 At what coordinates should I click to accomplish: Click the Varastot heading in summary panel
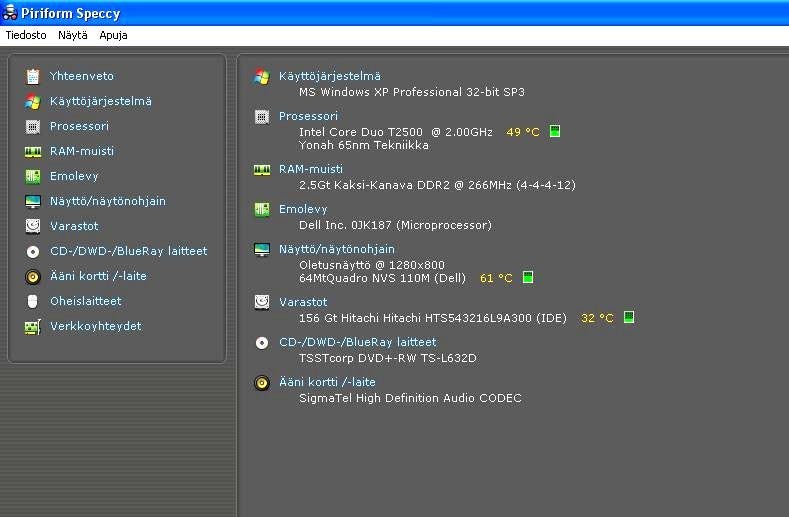tap(303, 302)
